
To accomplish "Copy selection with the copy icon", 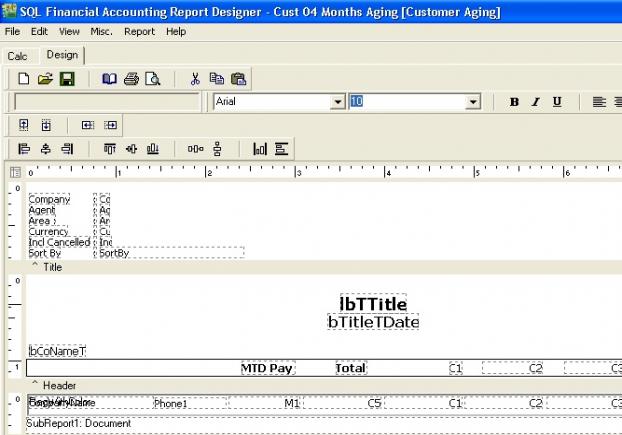I will (217, 79).
